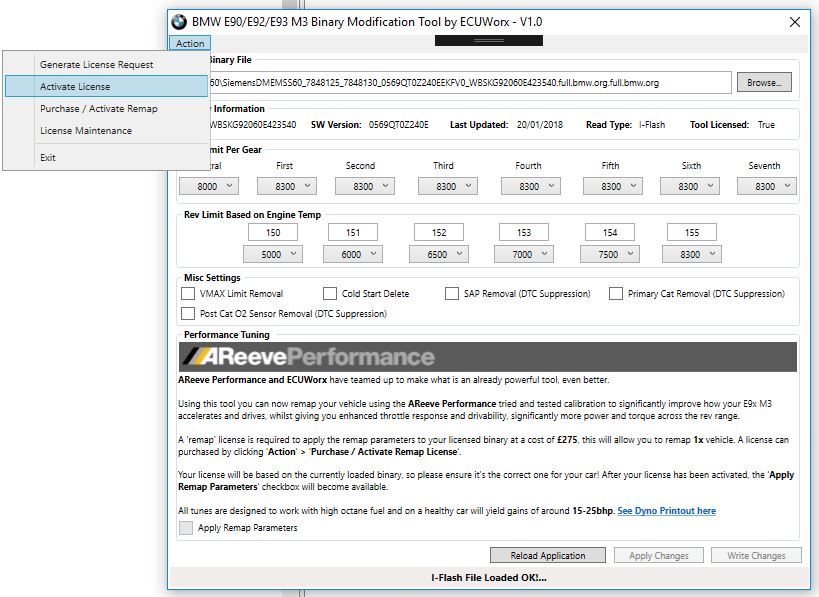
Task: Open the See Dyno Printout here link
Action: coord(666,511)
